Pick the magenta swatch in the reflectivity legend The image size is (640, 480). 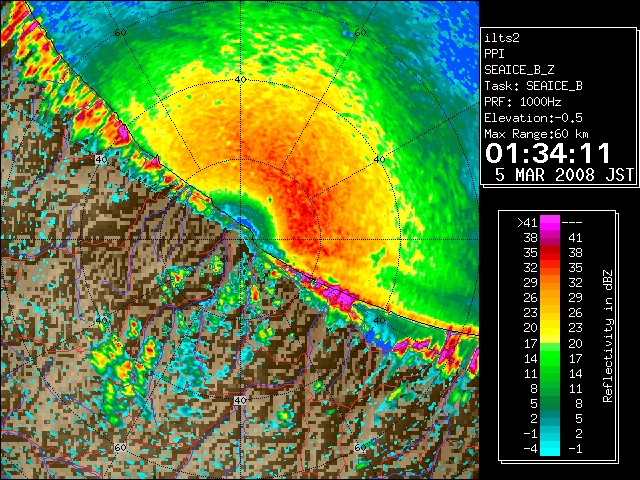550,222
